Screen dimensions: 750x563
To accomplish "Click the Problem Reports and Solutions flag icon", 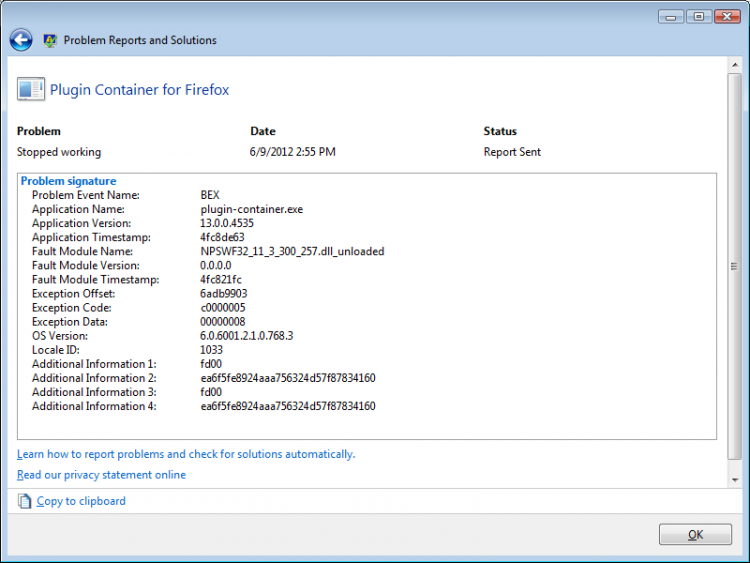I will (50, 41).
